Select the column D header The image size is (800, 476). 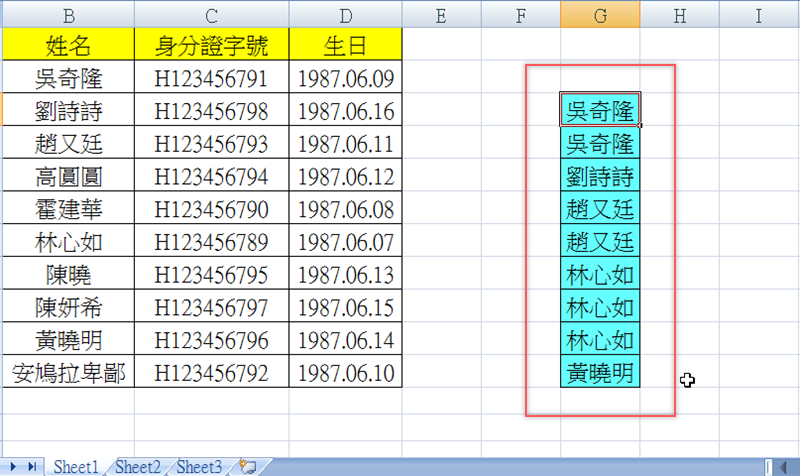click(345, 15)
